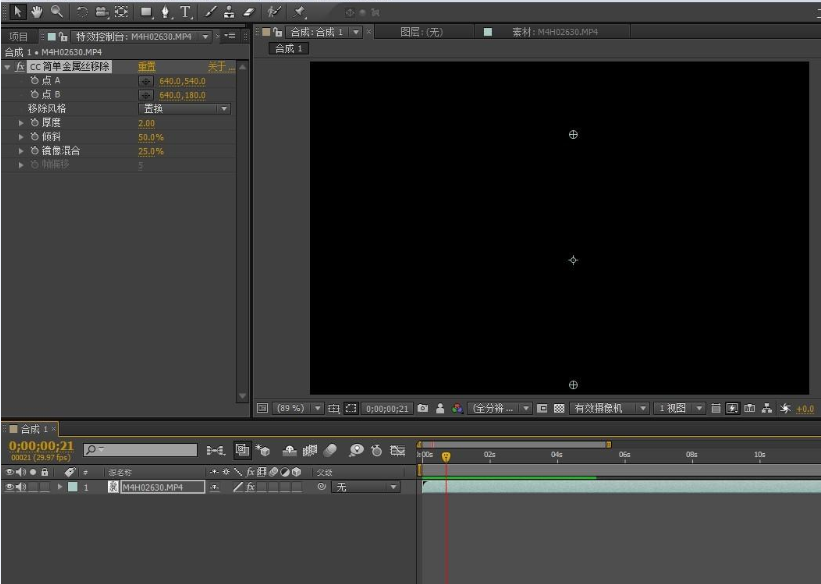Select the Pen tool

coord(165,12)
